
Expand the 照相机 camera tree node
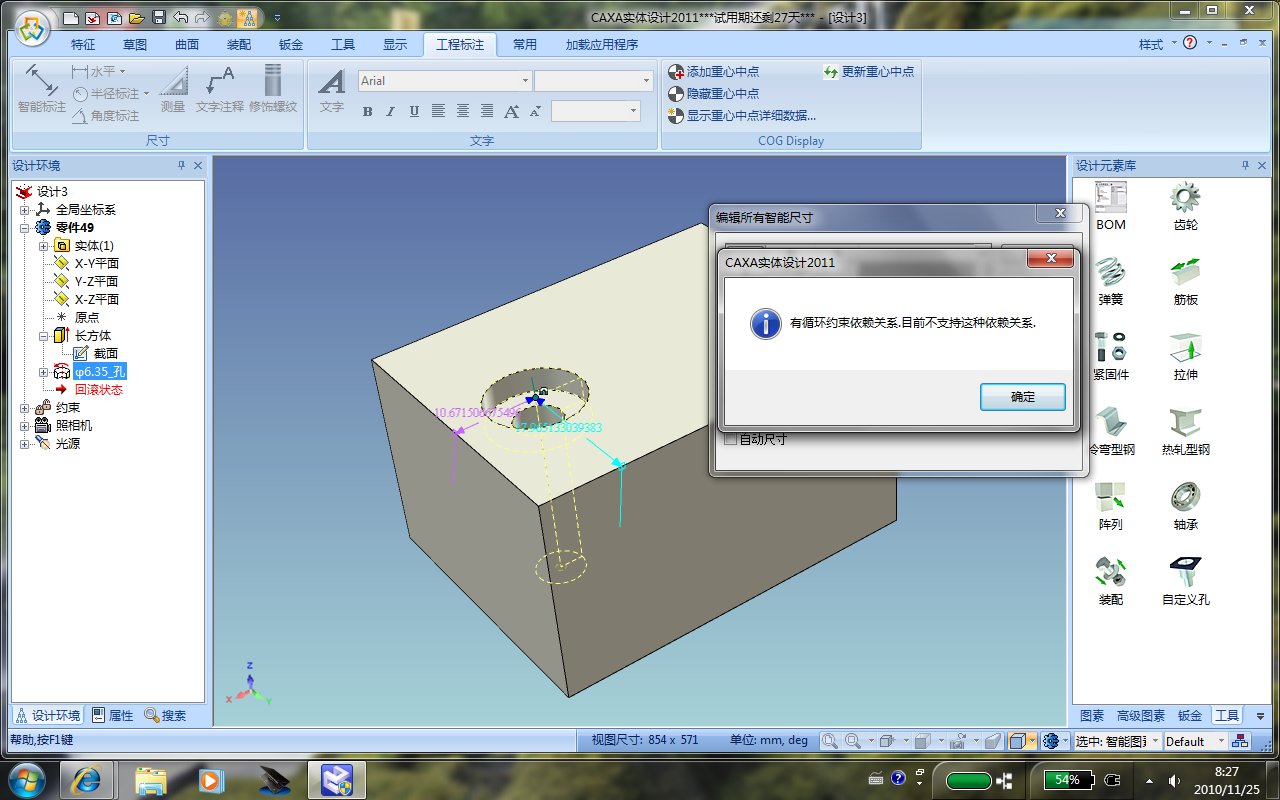pyautogui.click(x=25, y=426)
